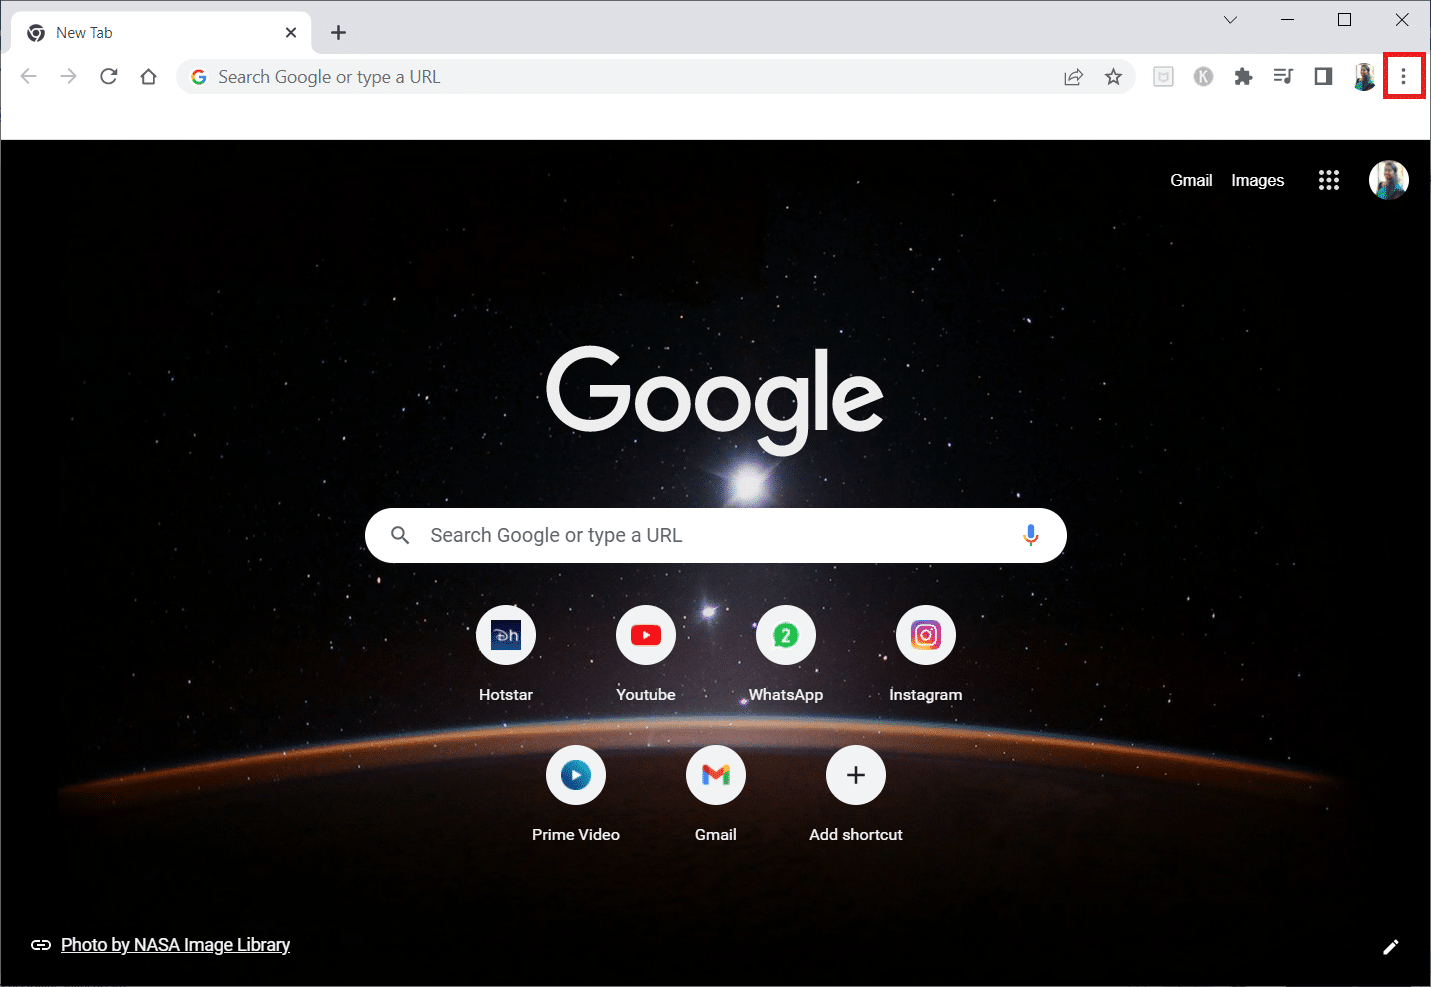The image size is (1431, 987).
Task: Click the K extension icon
Action: (1203, 77)
